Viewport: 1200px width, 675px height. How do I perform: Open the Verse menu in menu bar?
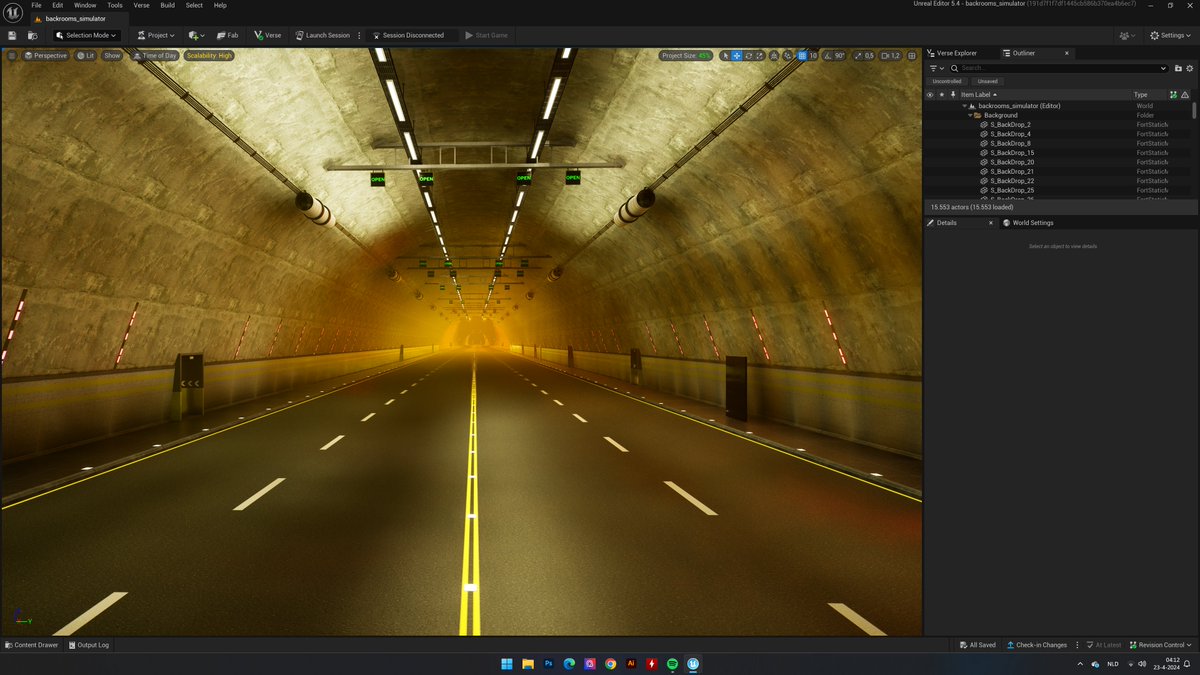[x=141, y=5]
